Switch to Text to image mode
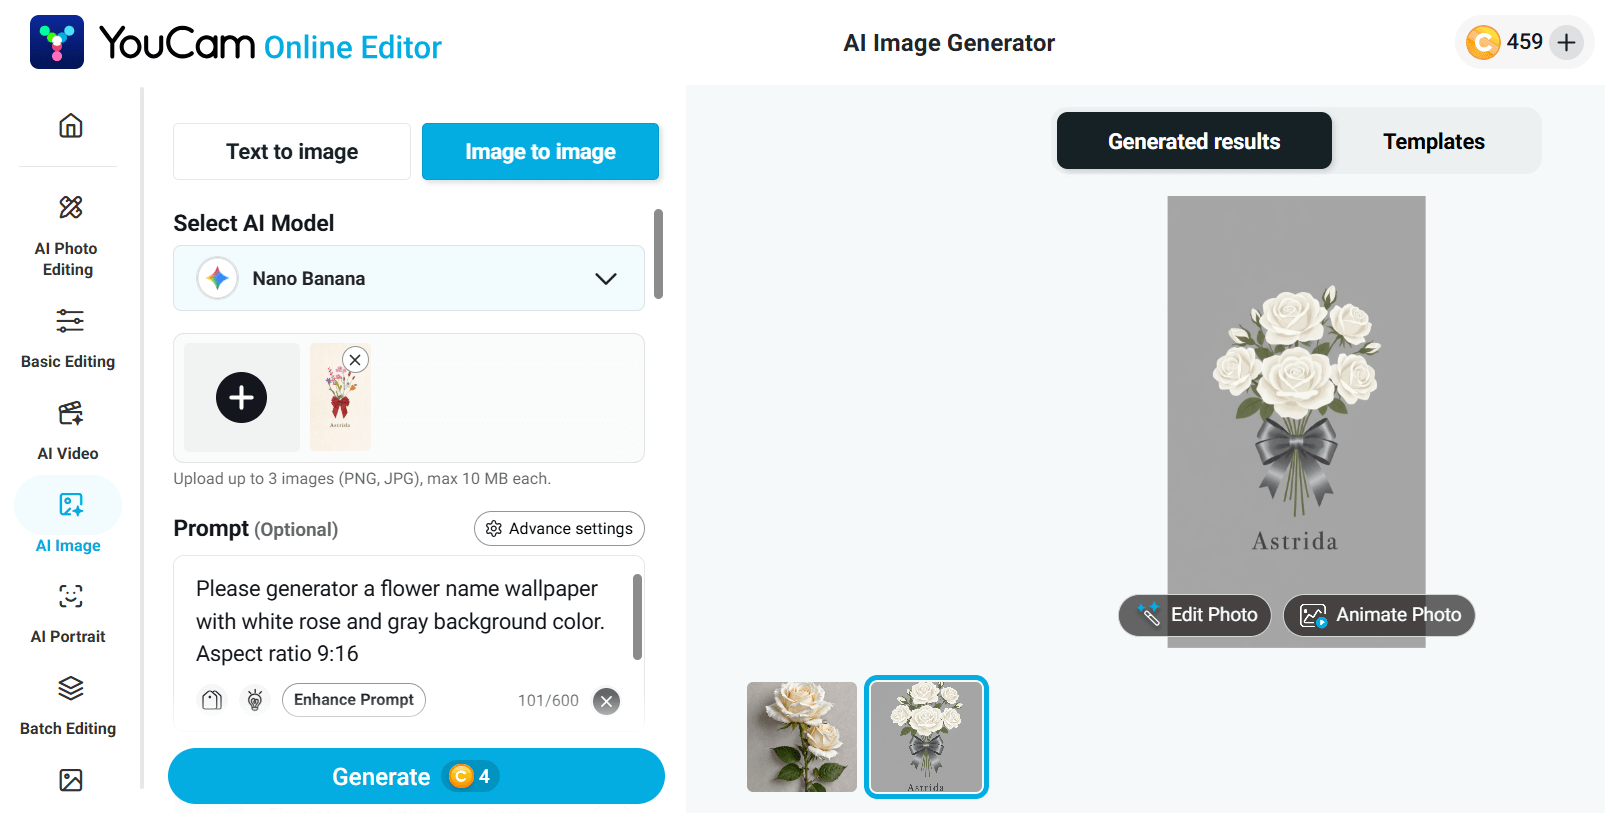The width and height of the screenshot is (1605, 813). click(x=292, y=152)
